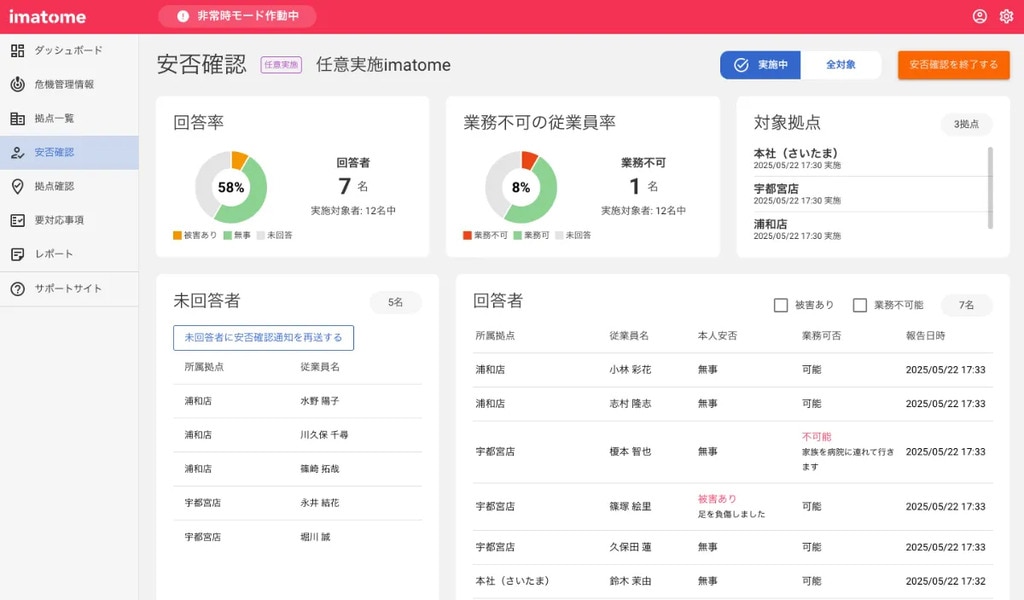Open the crisis management info icon
1024x600 pixels.
pyautogui.click(x=17, y=84)
